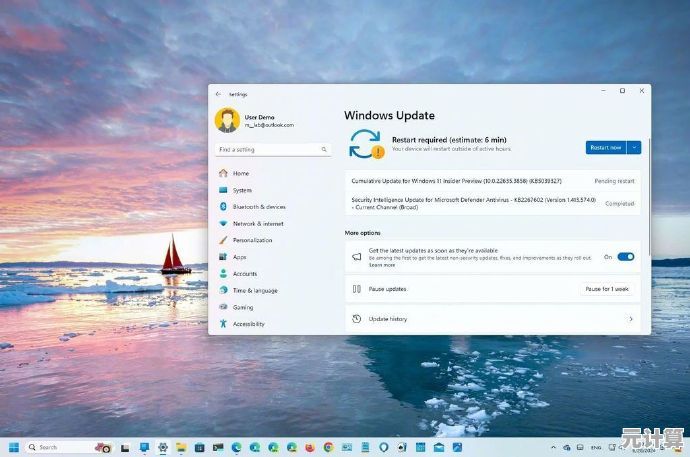Select Accounts in the settings sidebar
This screenshot has height=457, width=690.
[244, 274]
